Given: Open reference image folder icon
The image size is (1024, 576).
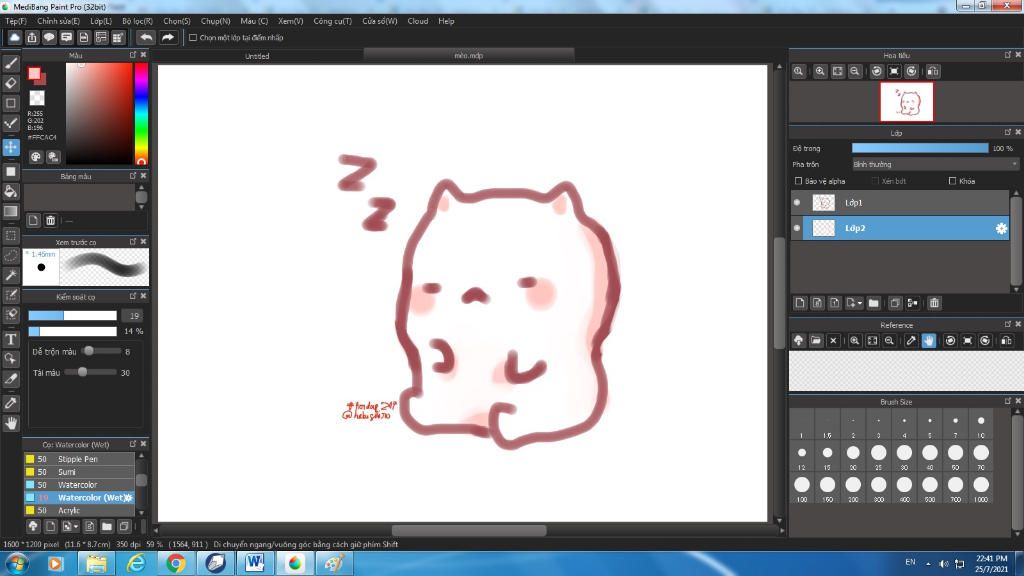Looking at the screenshot, I should click(x=816, y=341).
